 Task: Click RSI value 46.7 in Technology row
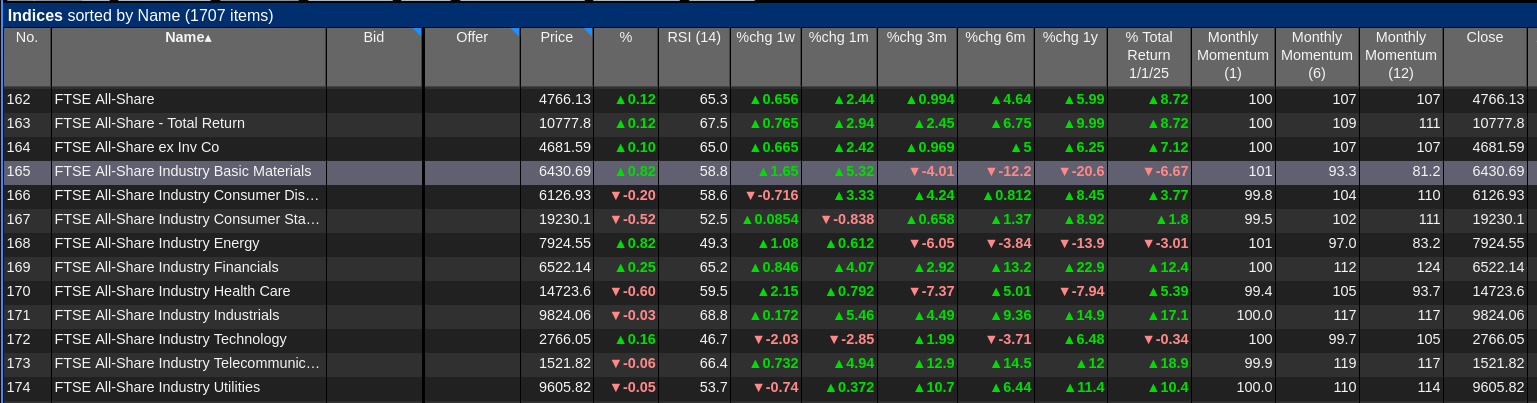pyautogui.click(x=713, y=339)
